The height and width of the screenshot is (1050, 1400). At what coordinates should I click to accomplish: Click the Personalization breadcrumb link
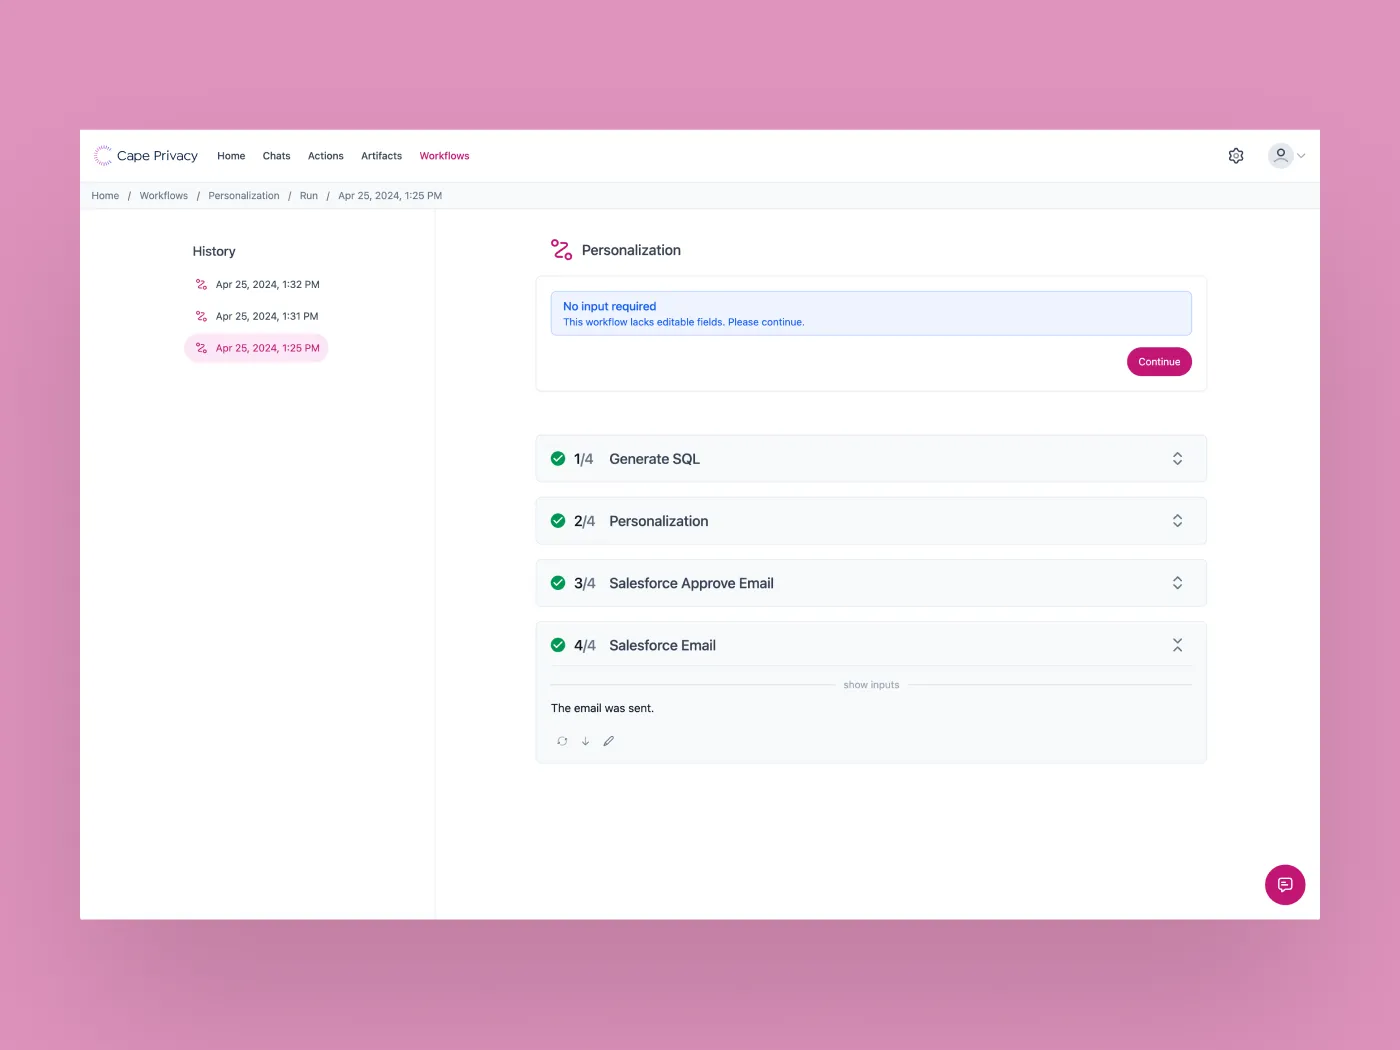click(x=243, y=196)
